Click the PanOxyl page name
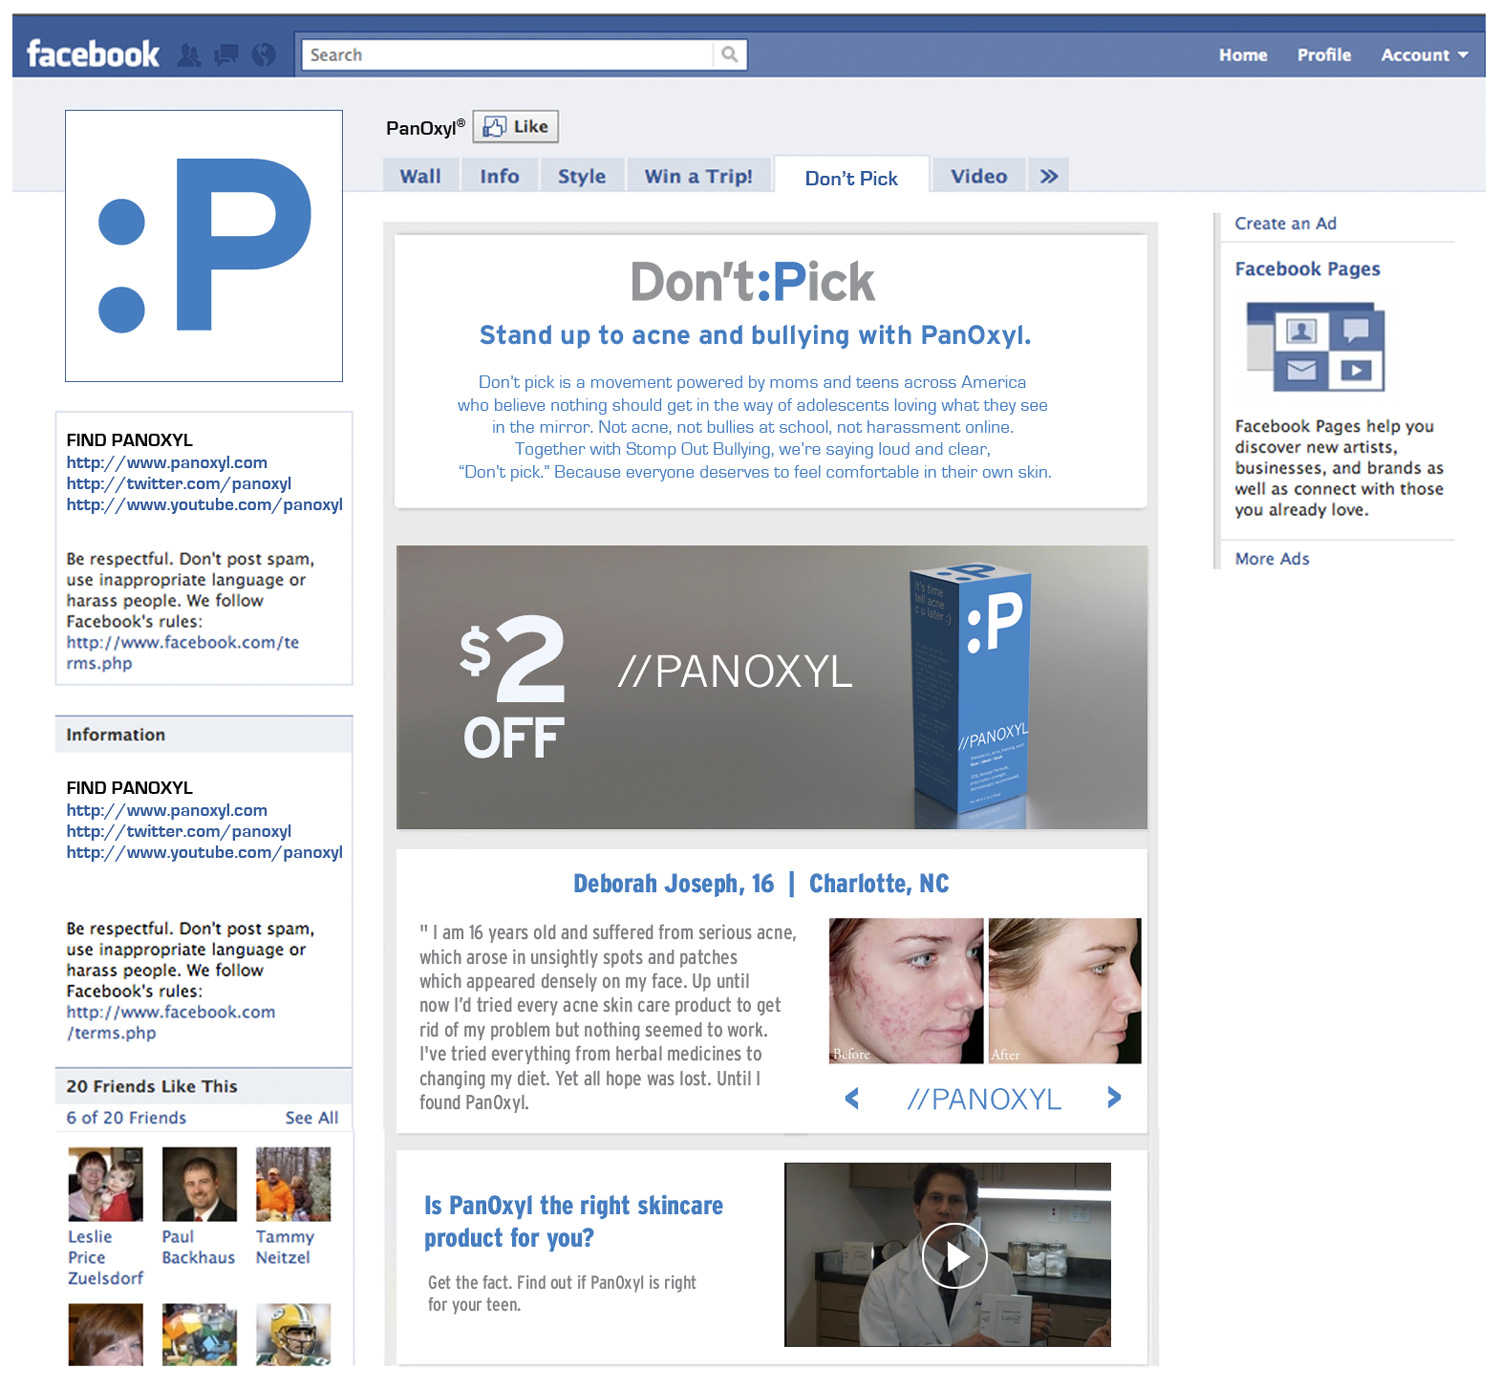This screenshot has width=1500, height=1390. [x=425, y=128]
